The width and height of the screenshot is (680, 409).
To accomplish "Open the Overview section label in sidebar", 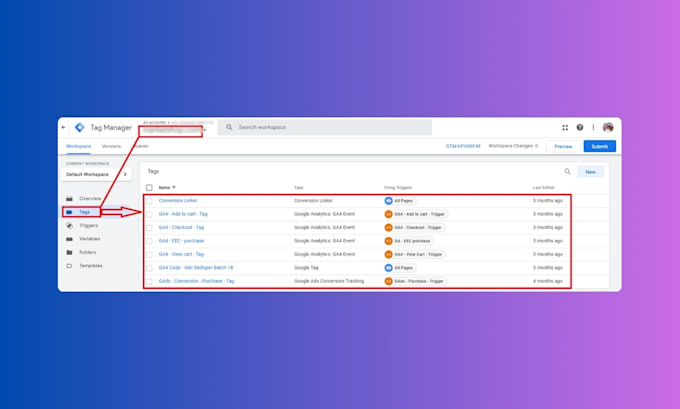I will tap(90, 199).
